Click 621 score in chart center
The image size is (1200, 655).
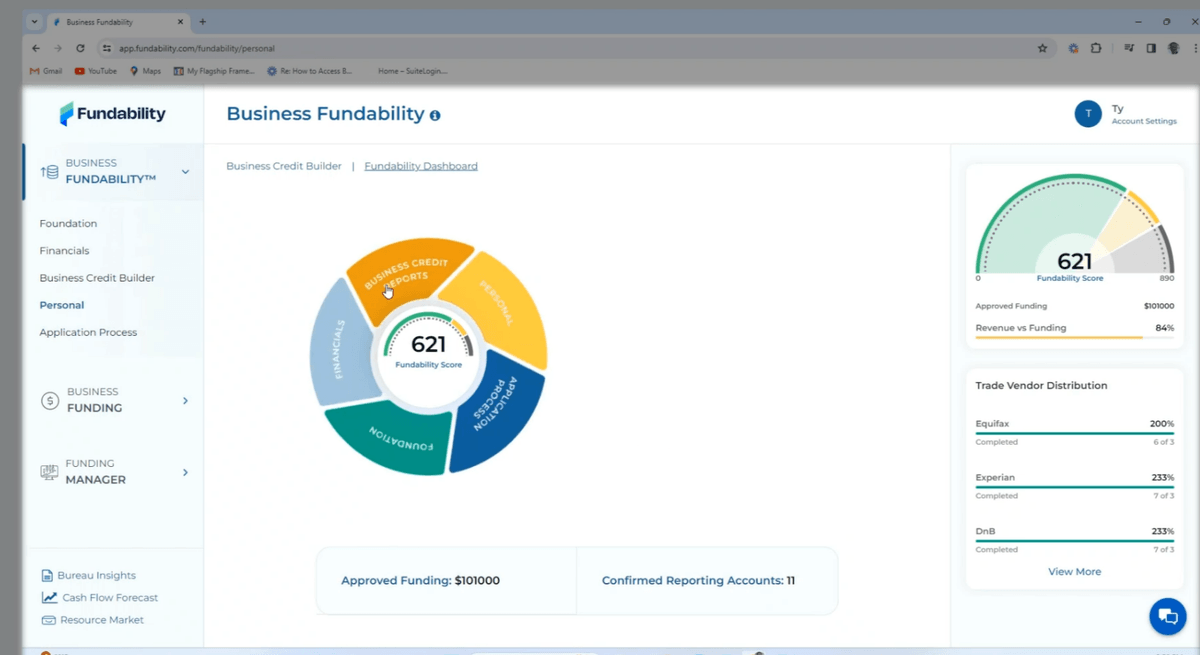[x=428, y=344]
